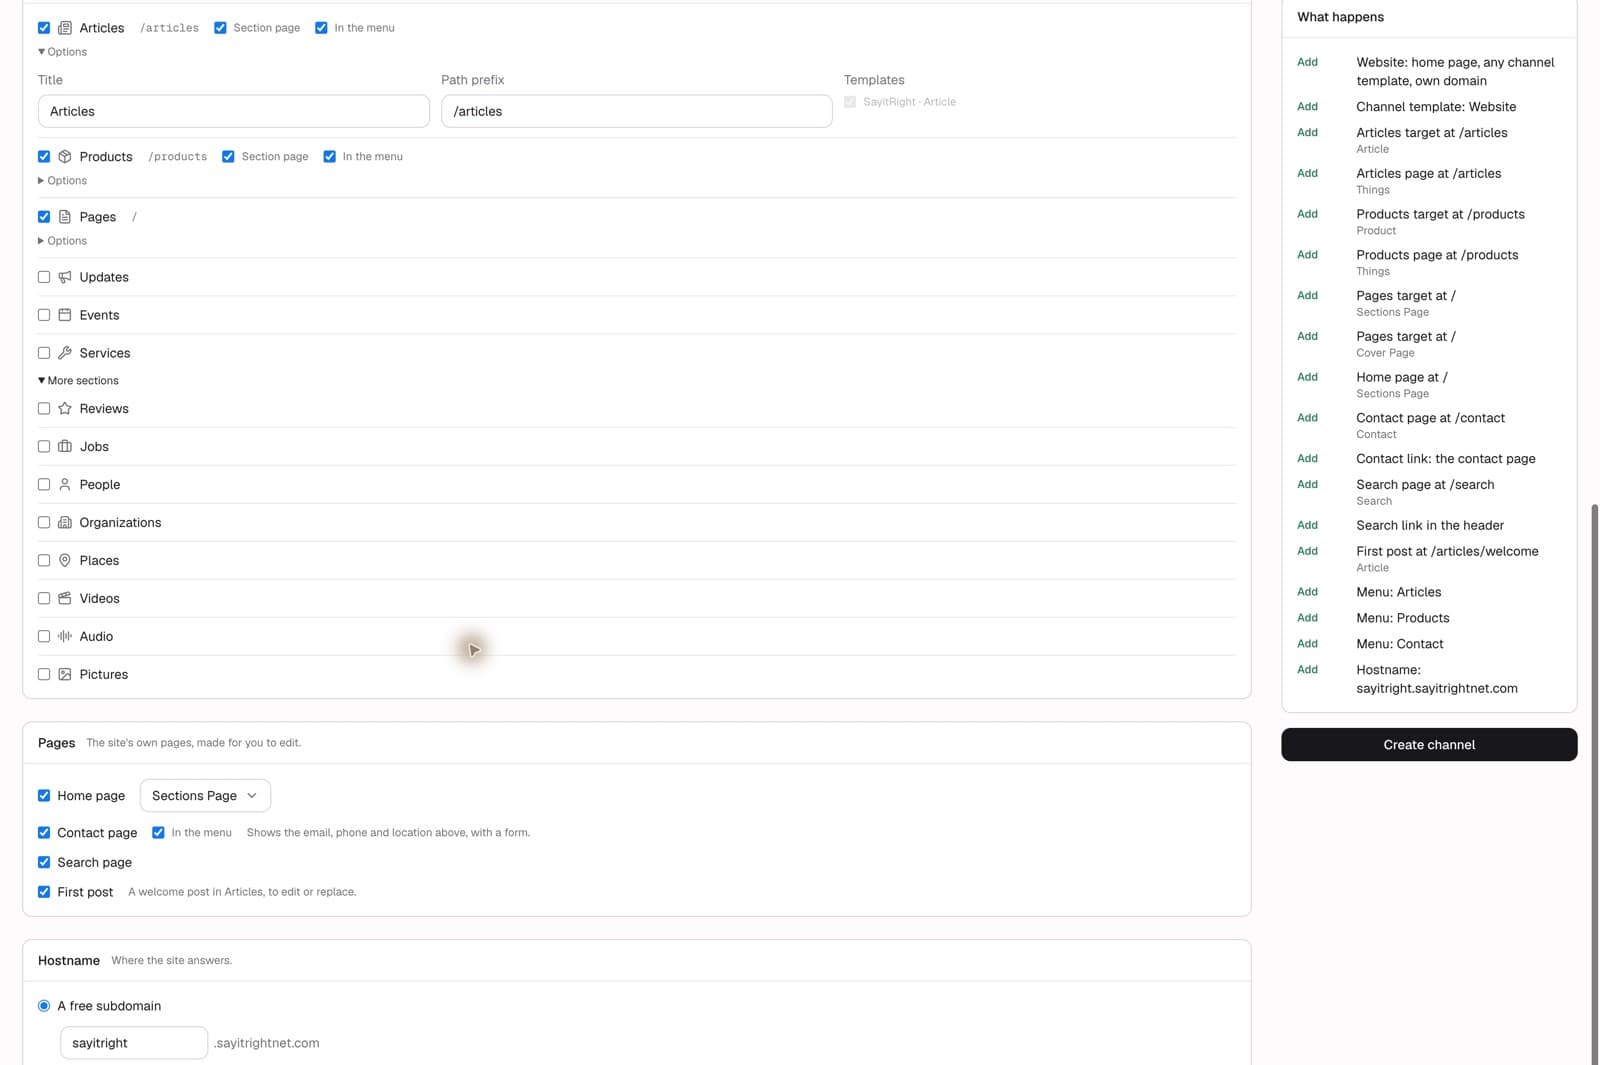Uncheck the Articles section checkbox

(x=44, y=28)
